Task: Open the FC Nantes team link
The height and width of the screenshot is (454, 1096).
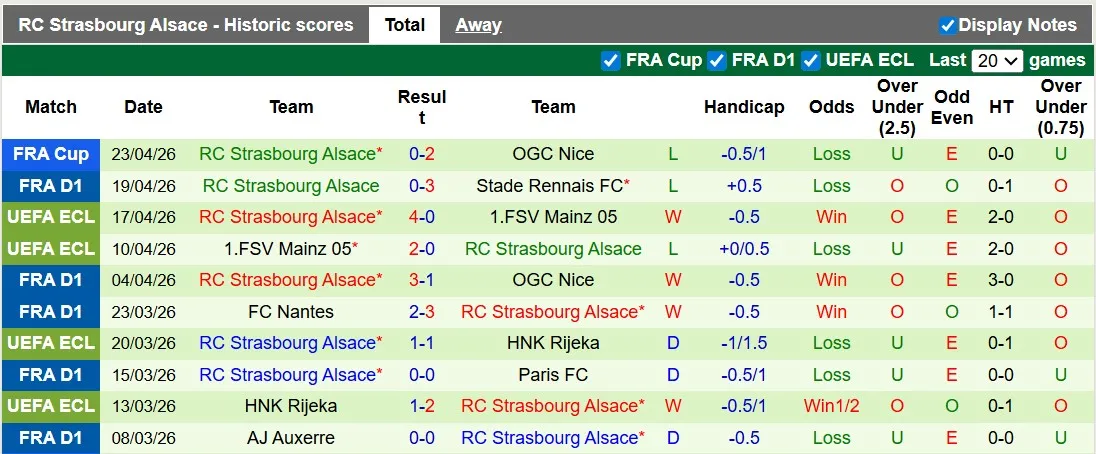Action: [291, 312]
